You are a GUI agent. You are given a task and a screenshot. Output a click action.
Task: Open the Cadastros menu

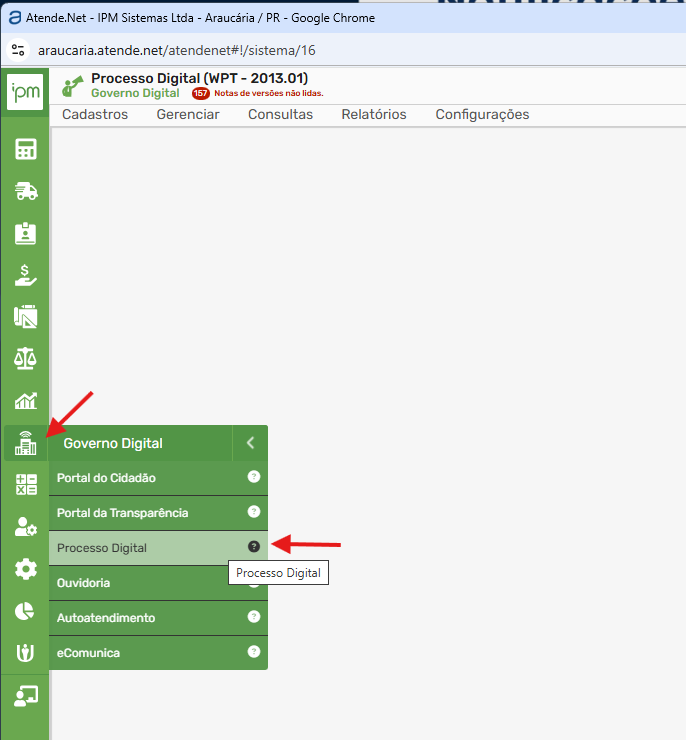point(95,115)
